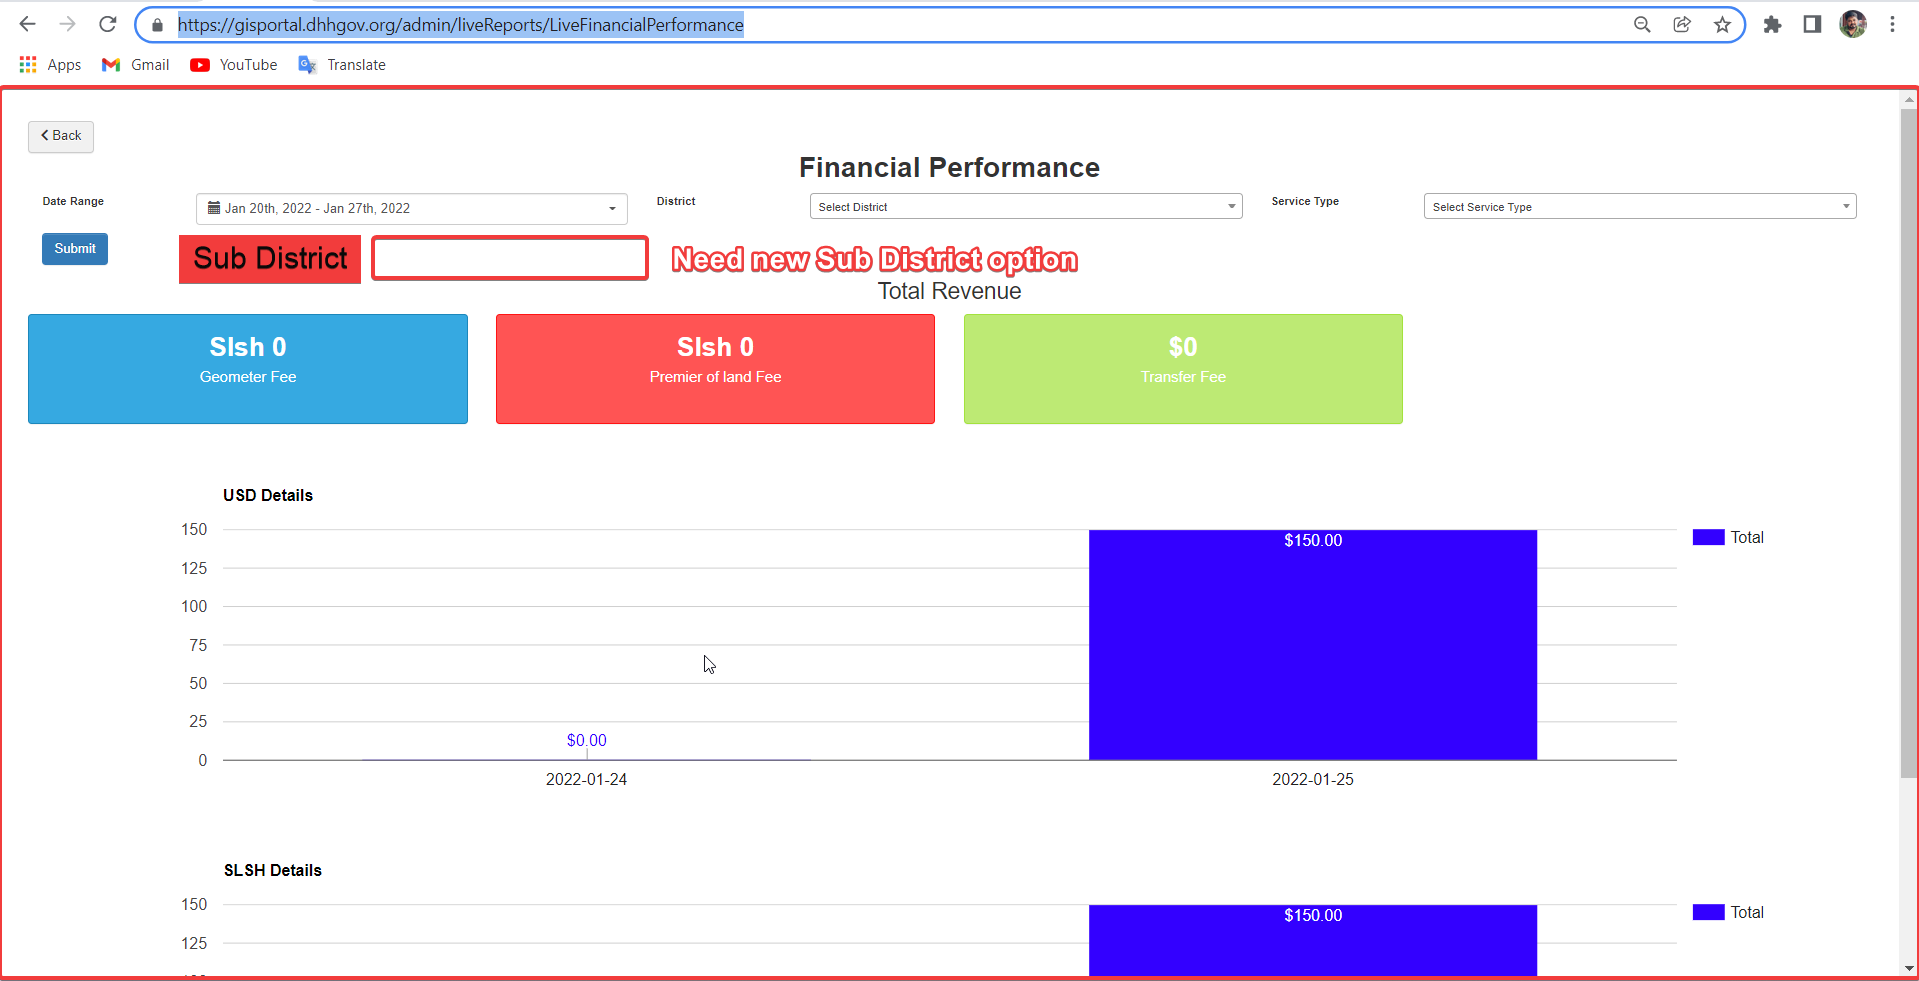
Task: Open the extensions puzzle icon
Action: [x=1772, y=25]
